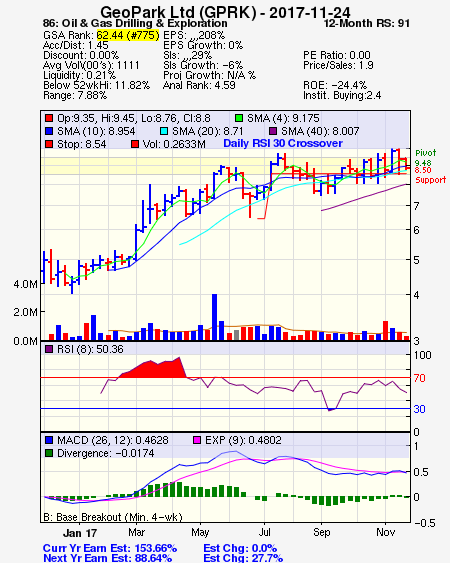
Task: Click the red Support label
Action: point(431,180)
